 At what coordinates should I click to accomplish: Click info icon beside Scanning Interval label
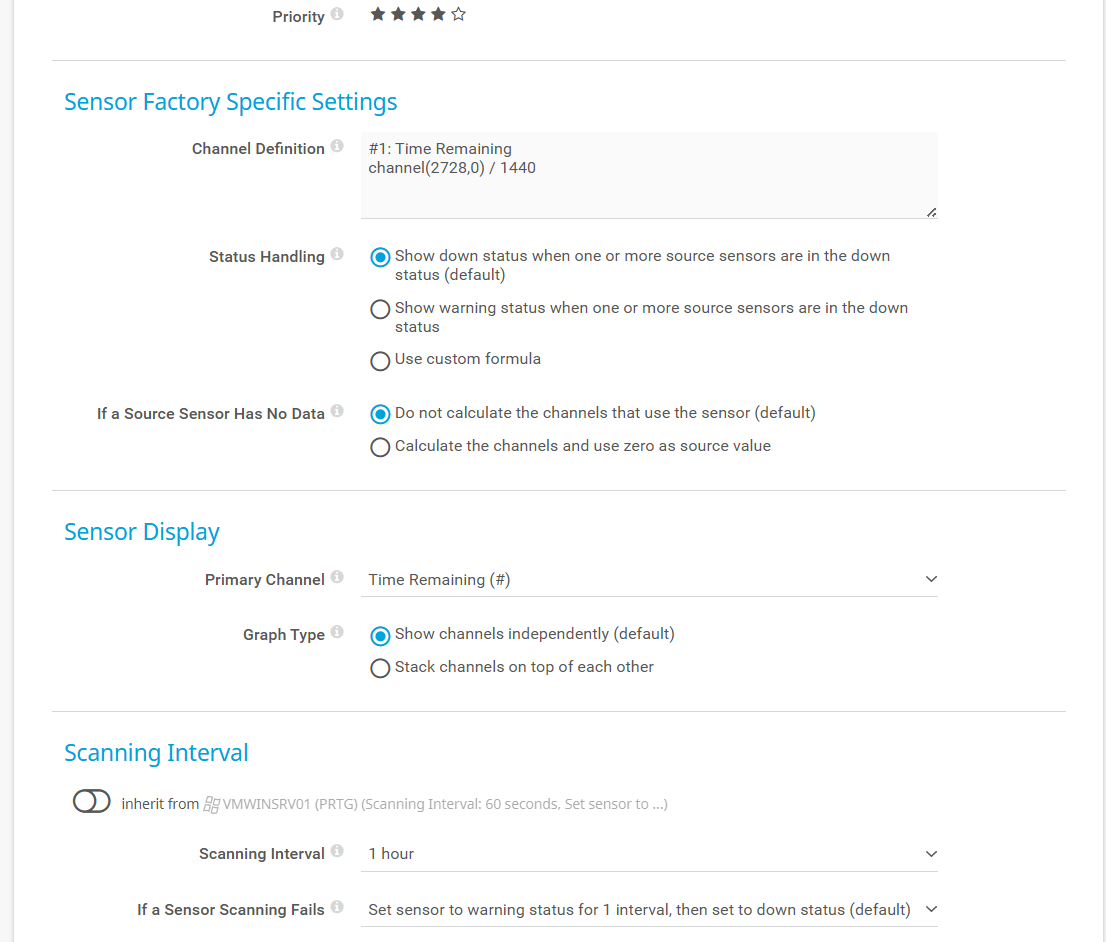[337, 852]
